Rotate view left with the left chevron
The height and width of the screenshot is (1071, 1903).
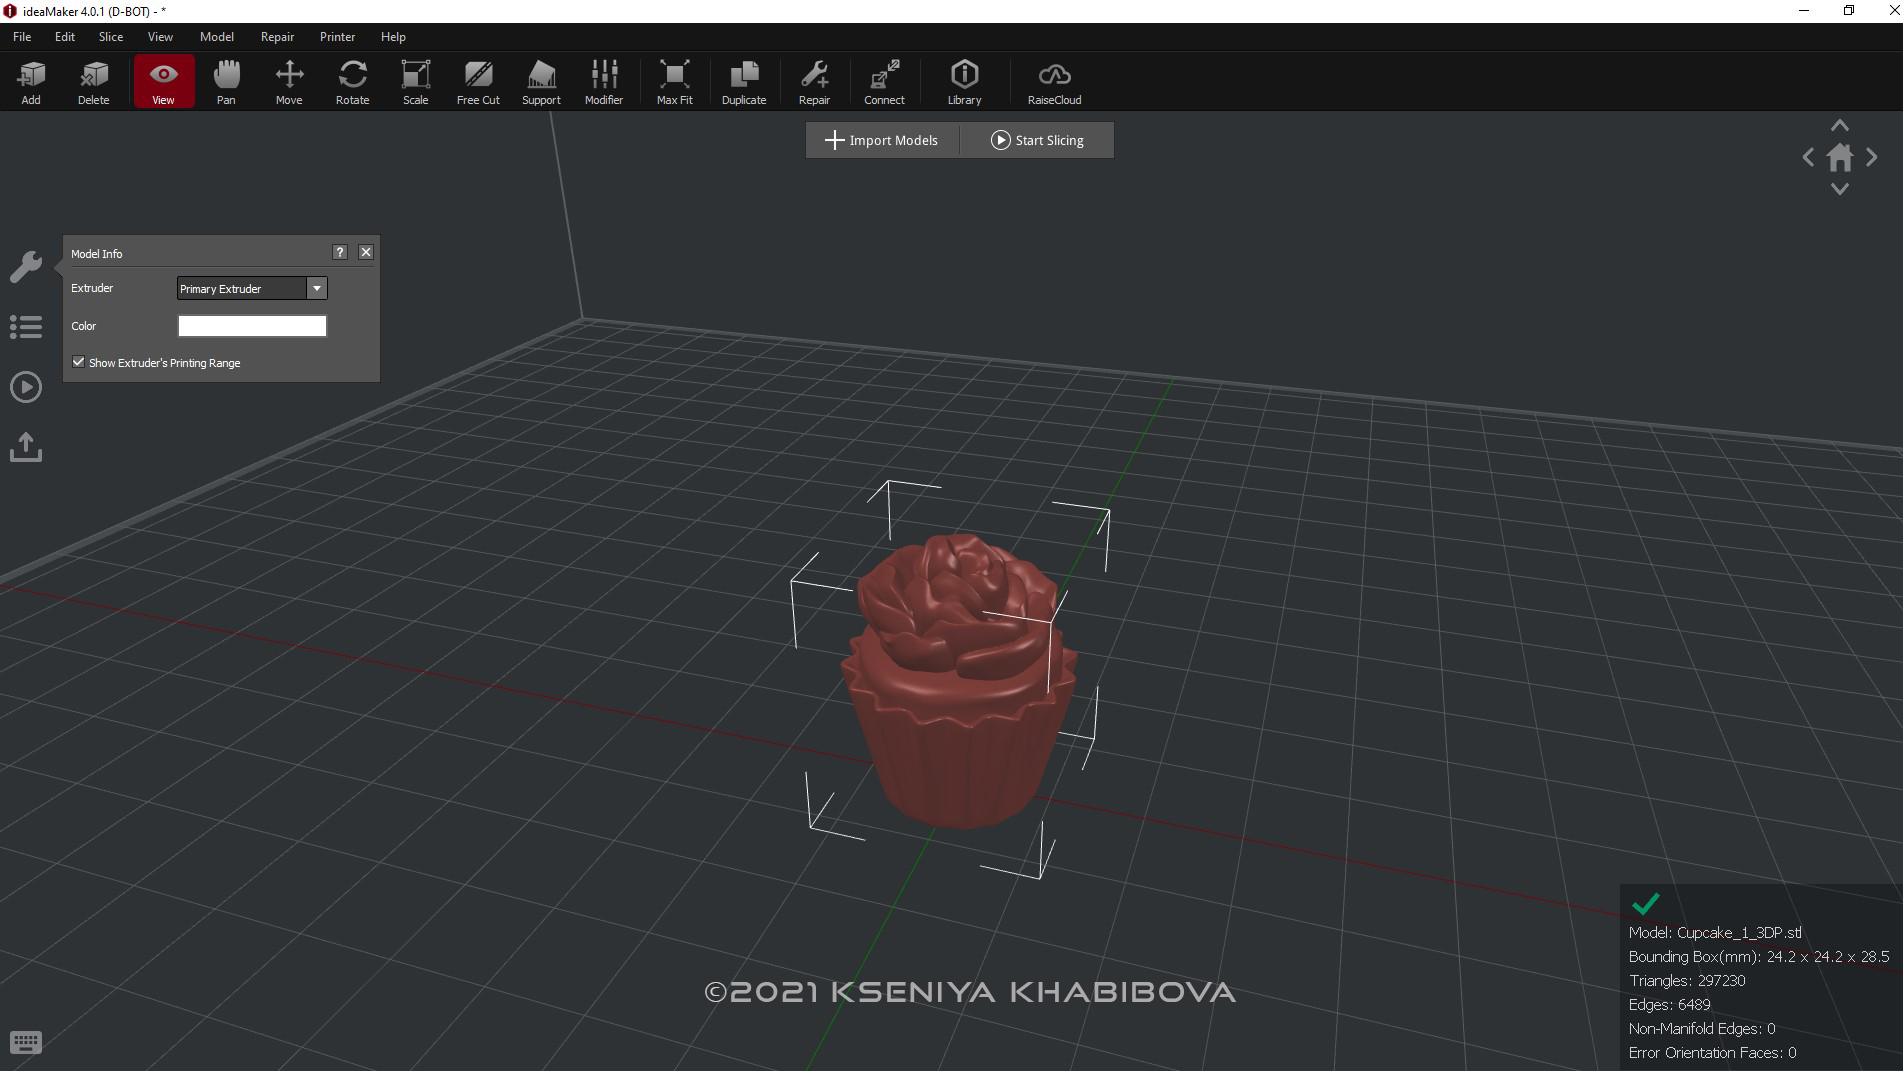click(1808, 157)
